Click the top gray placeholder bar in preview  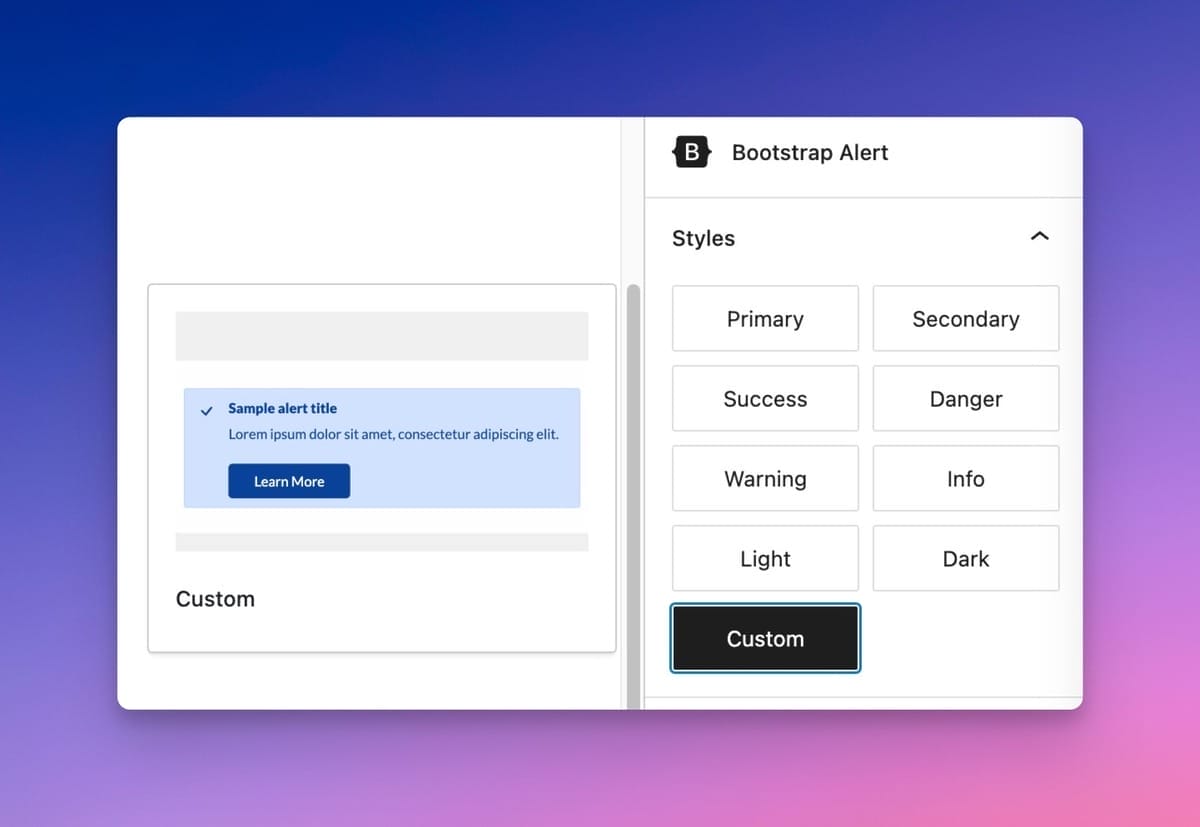click(382, 336)
